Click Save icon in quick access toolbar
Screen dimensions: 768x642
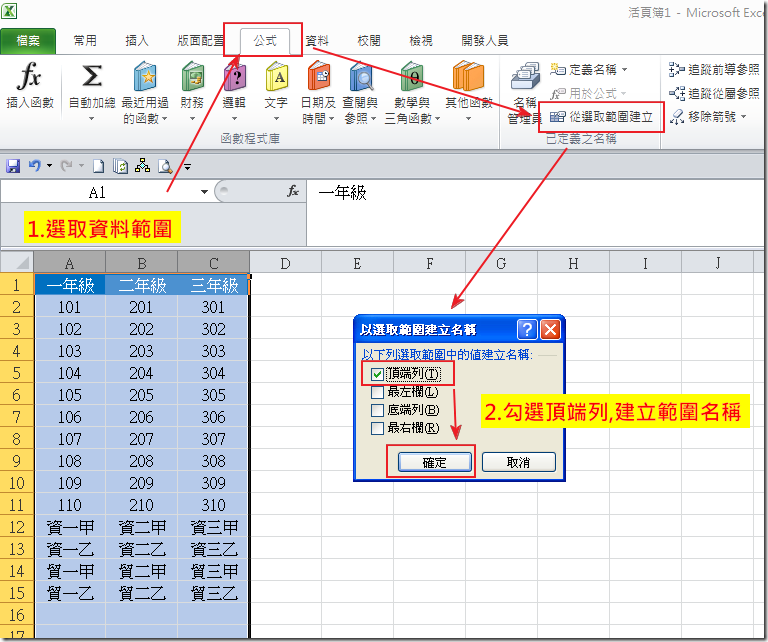click(x=13, y=166)
